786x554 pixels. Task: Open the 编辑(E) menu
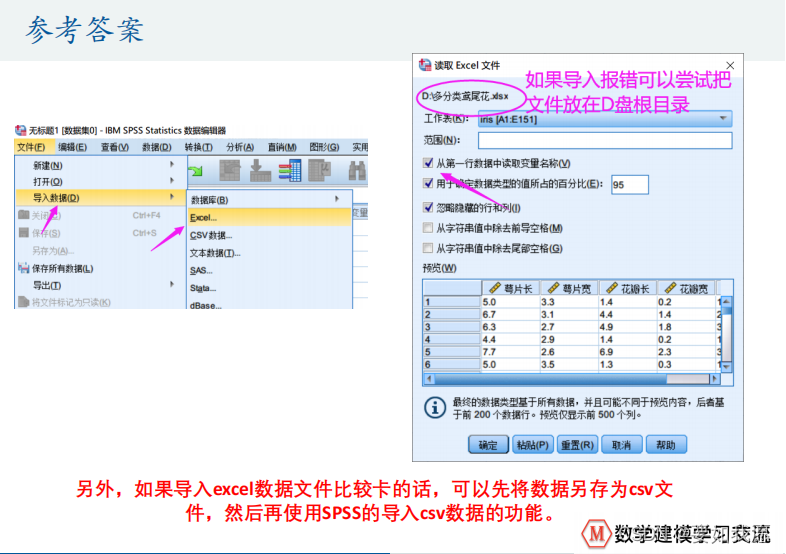(72, 147)
